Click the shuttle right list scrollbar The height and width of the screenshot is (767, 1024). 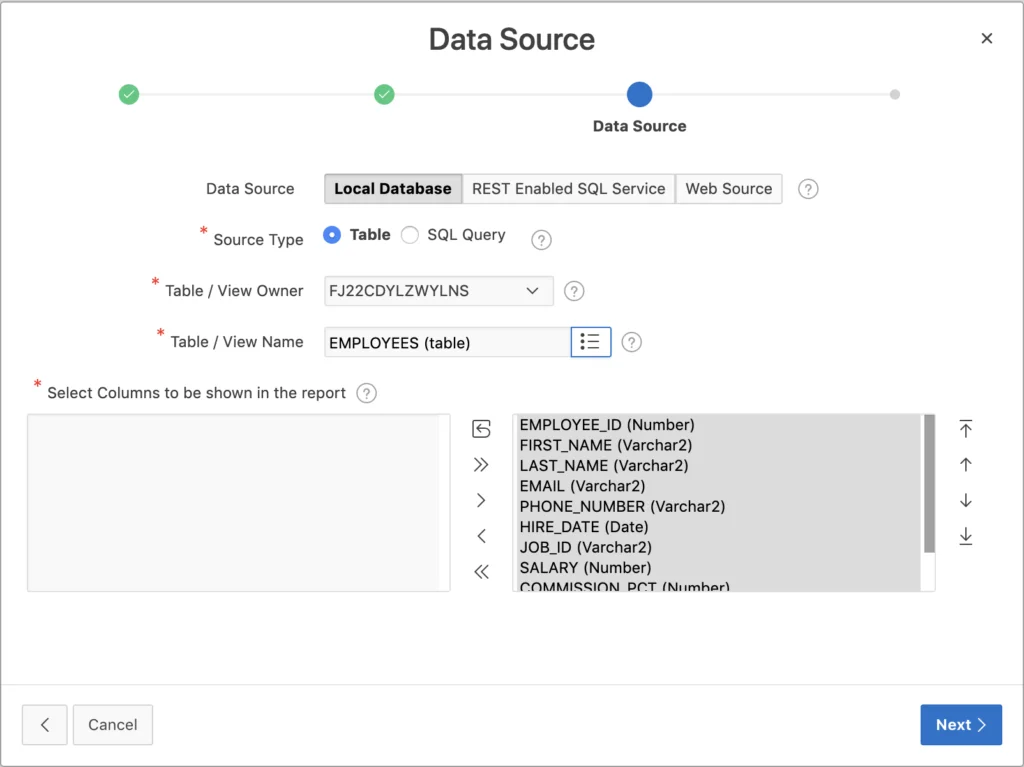click(929, 483)
